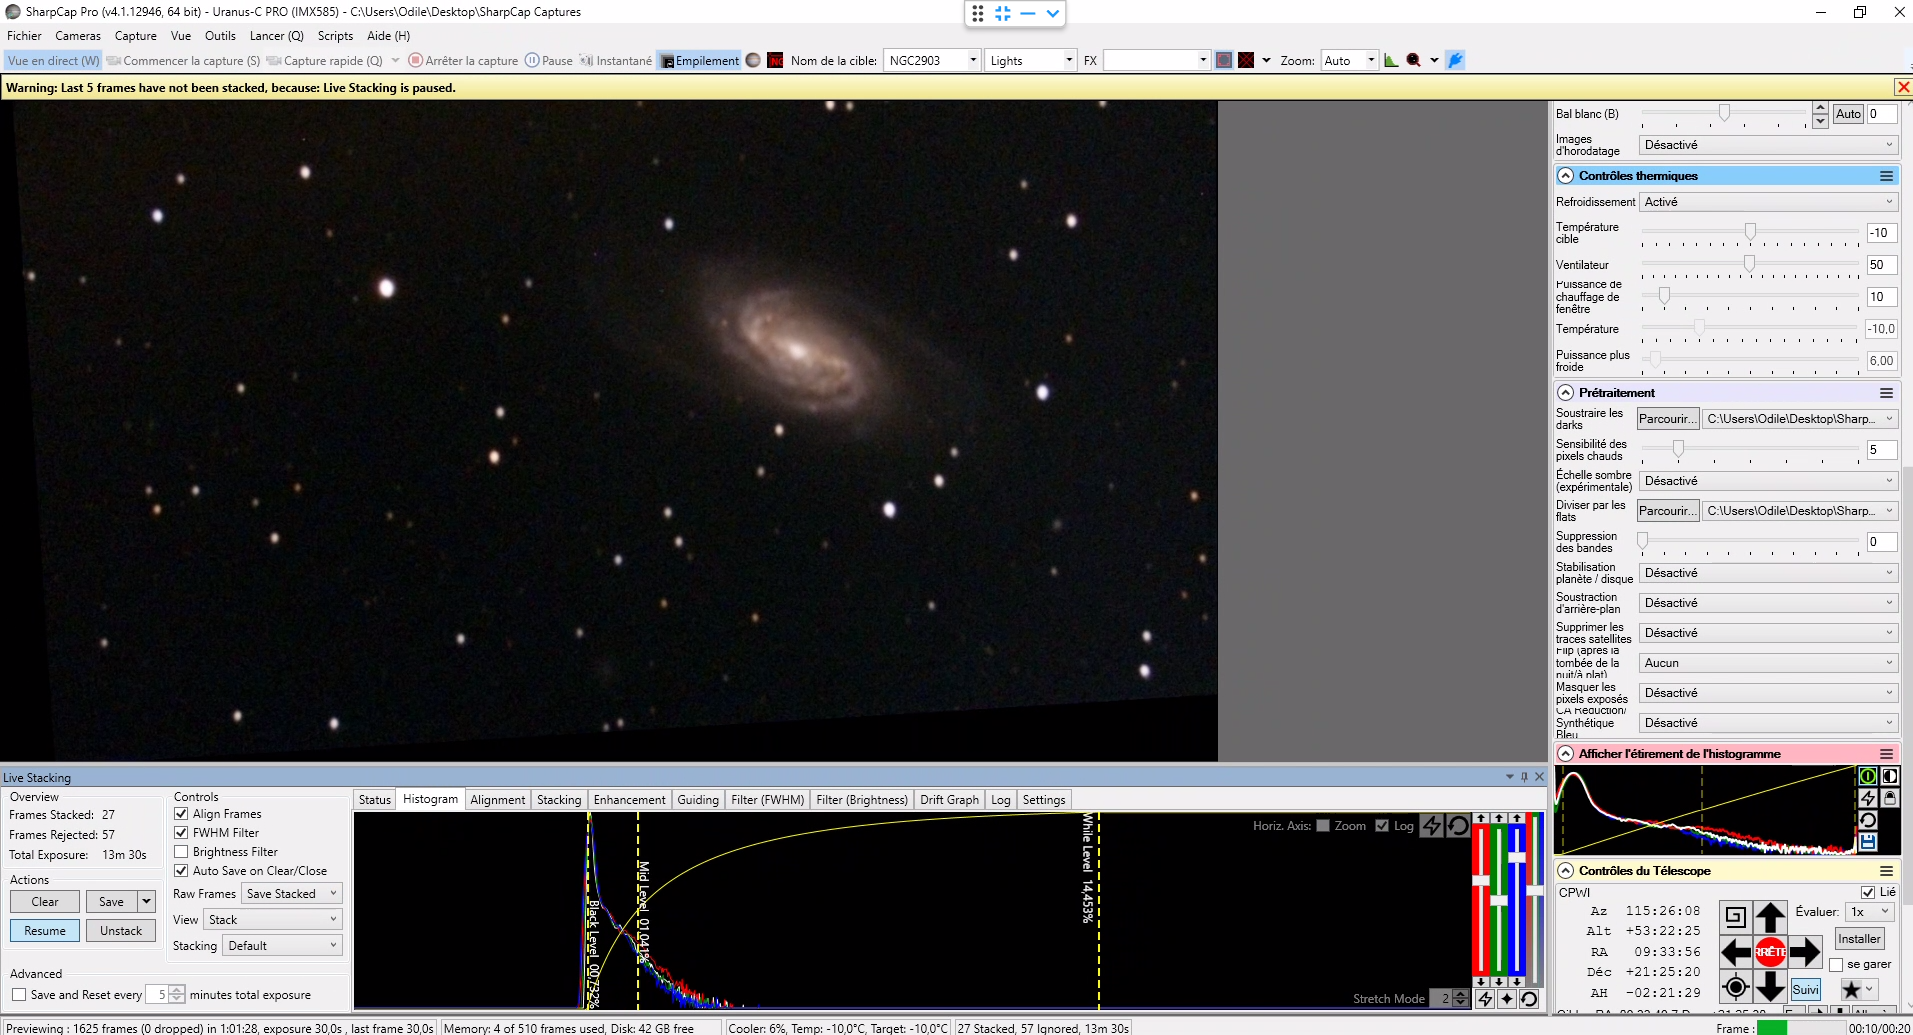The height and width of the screenshot is (1035, 1913).
Task: Open the Scripts menu
Action: [335, 36]
